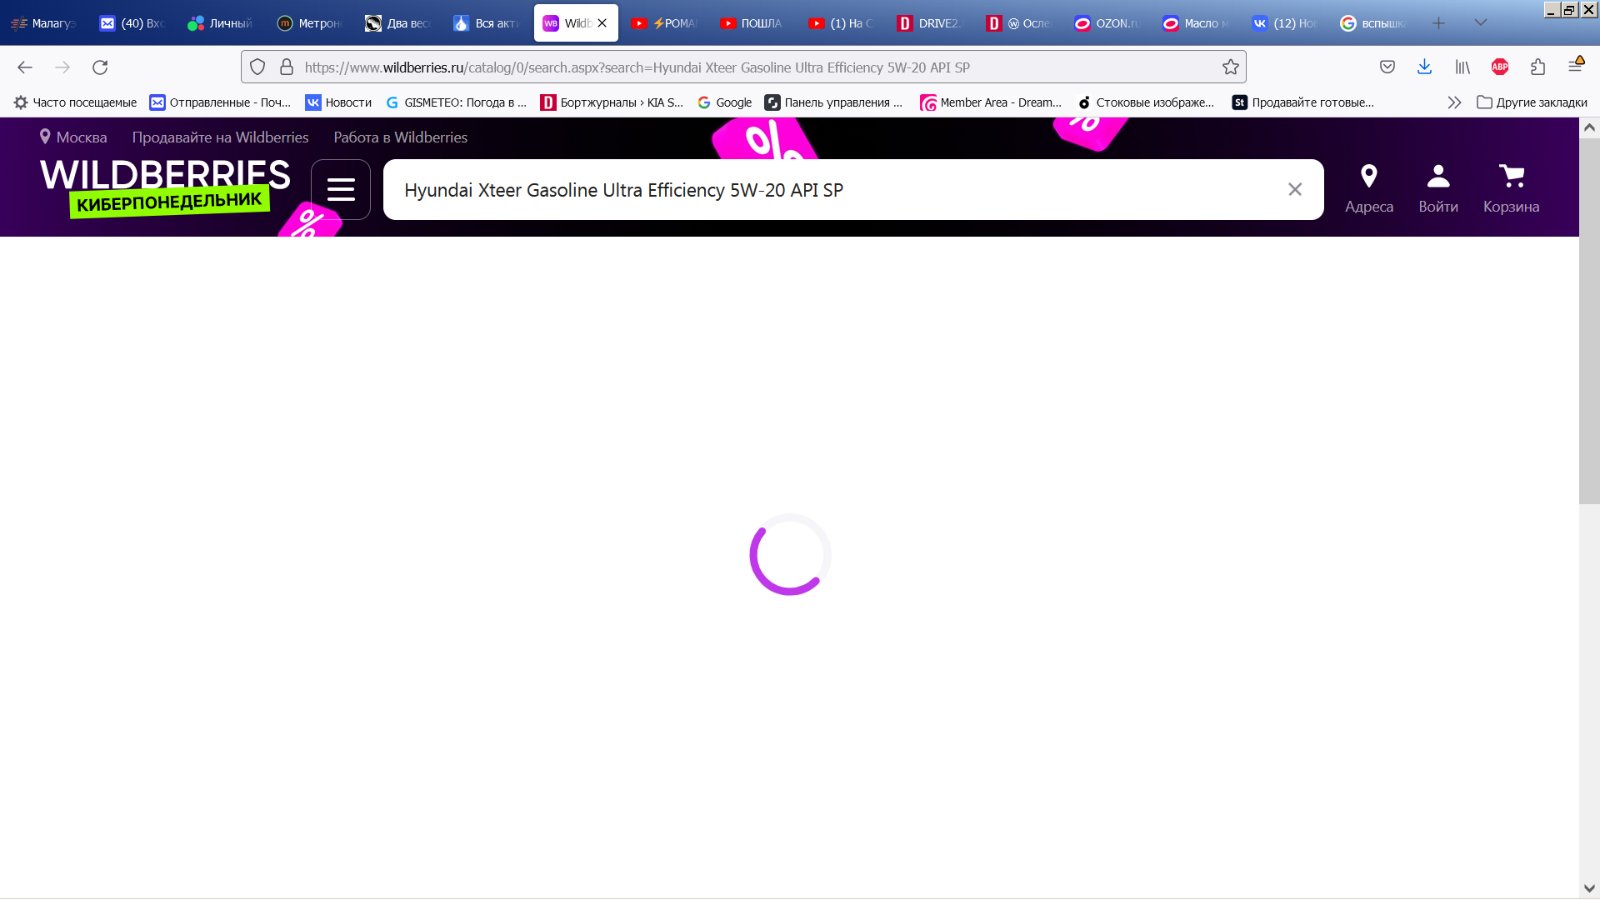
Task: Open the Продавайте на Wildberries link
Action: pyautogui.click(x=220, y=137)
